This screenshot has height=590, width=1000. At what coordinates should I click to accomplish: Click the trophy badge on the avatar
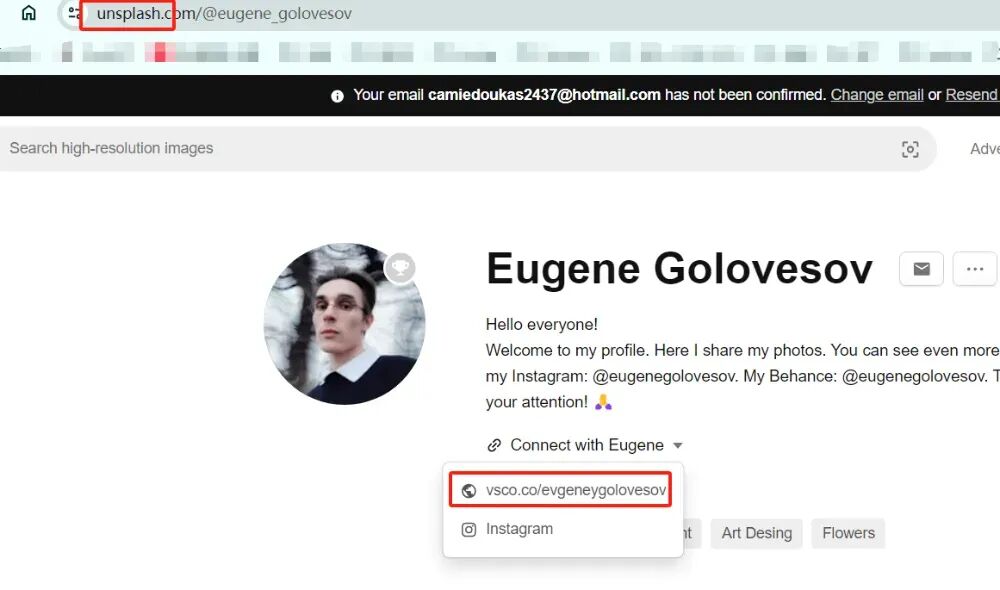coord(400,267)
